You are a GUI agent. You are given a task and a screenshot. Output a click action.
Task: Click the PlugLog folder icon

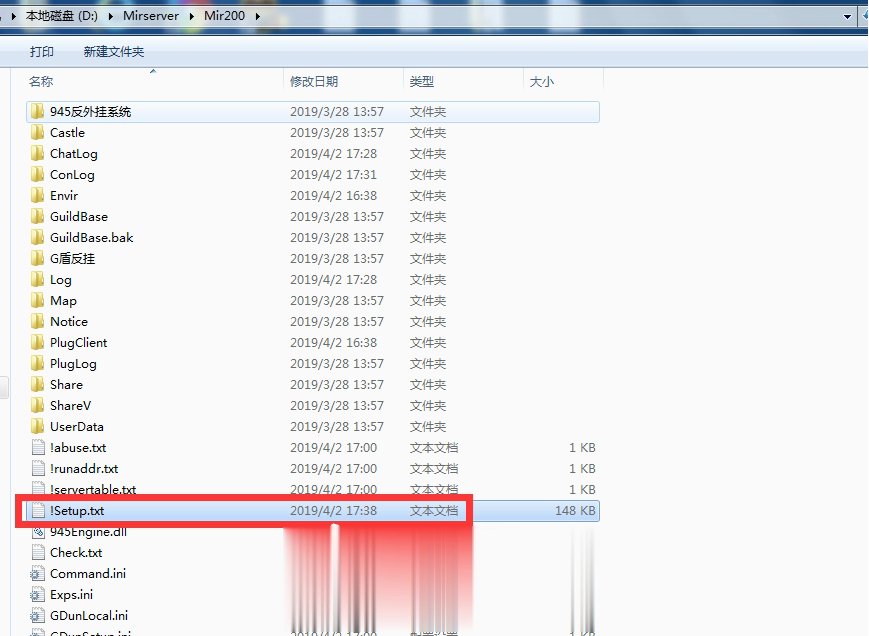pos(37,364)
